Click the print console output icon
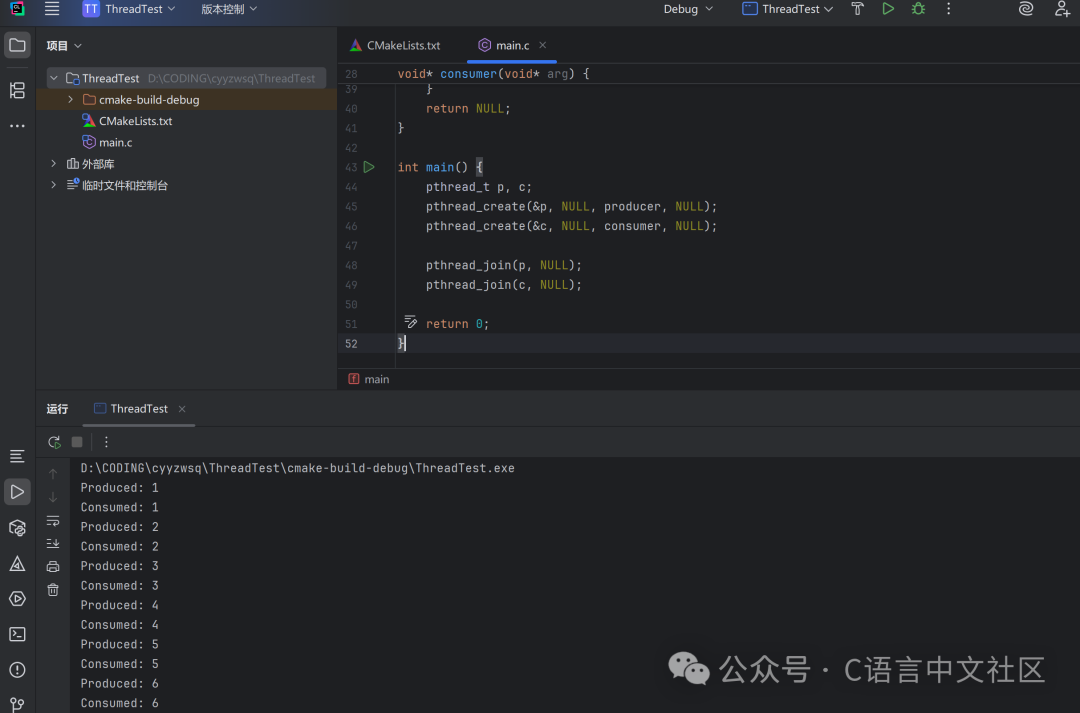Image resolution: width=1080 pixels, height=713 pixels. (x=53, y=567)
